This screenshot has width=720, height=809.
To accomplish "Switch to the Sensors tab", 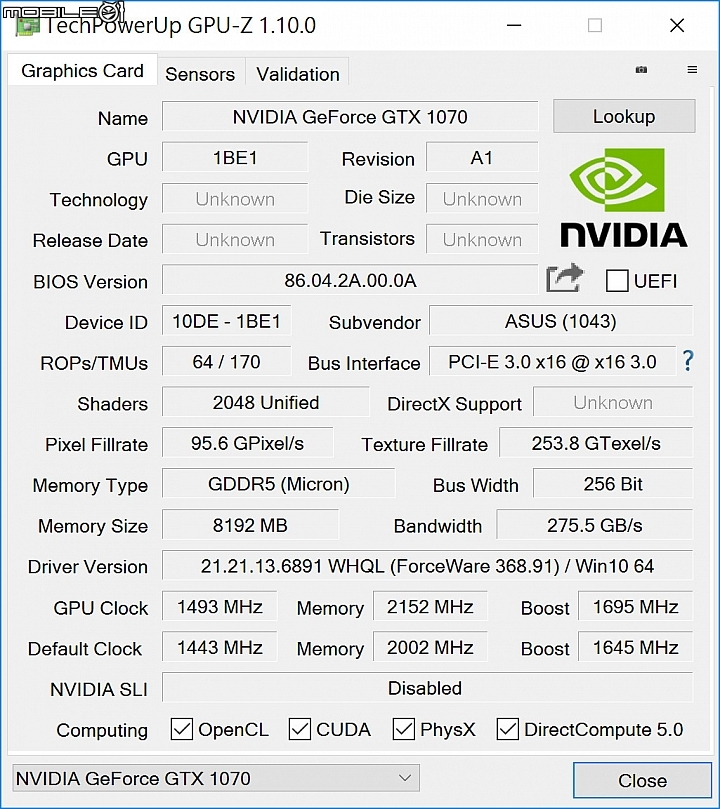I will pyautogui.click(x=200, y=74).
